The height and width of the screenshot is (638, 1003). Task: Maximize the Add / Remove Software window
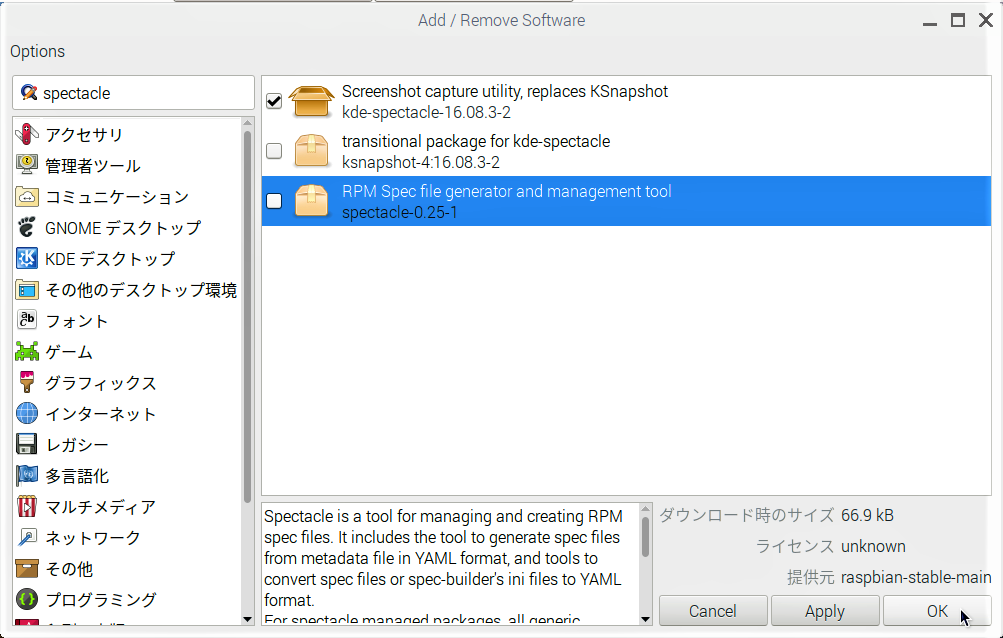958,20
